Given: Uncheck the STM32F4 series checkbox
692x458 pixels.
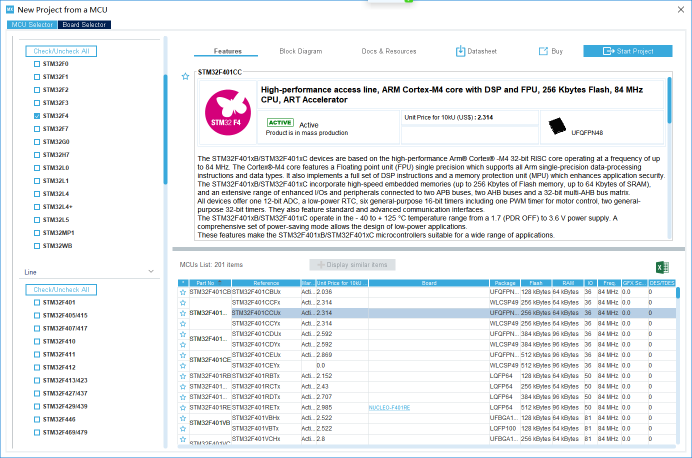Looking at the screenshot, I should coord(37,116).
